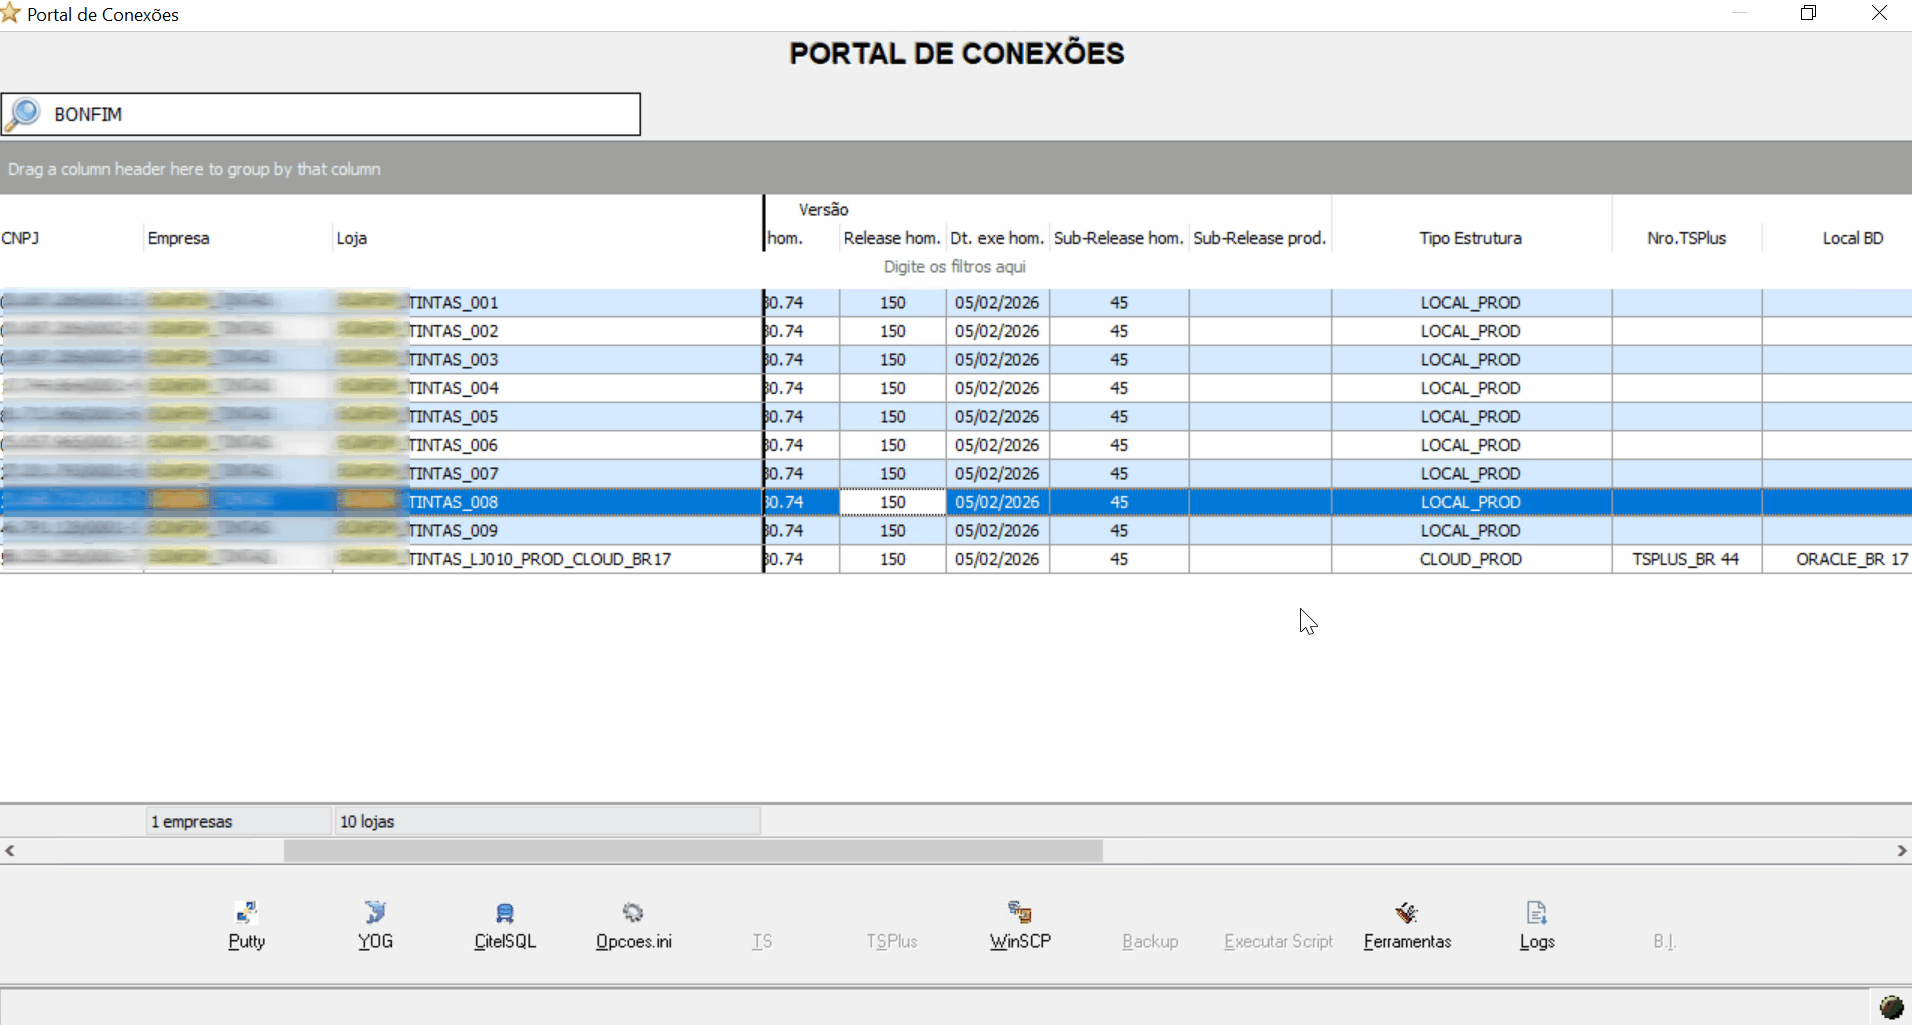Select the TINTAS_004 store row
The height and width of the screenshot is (1025, 1912).
pos(955,388)
